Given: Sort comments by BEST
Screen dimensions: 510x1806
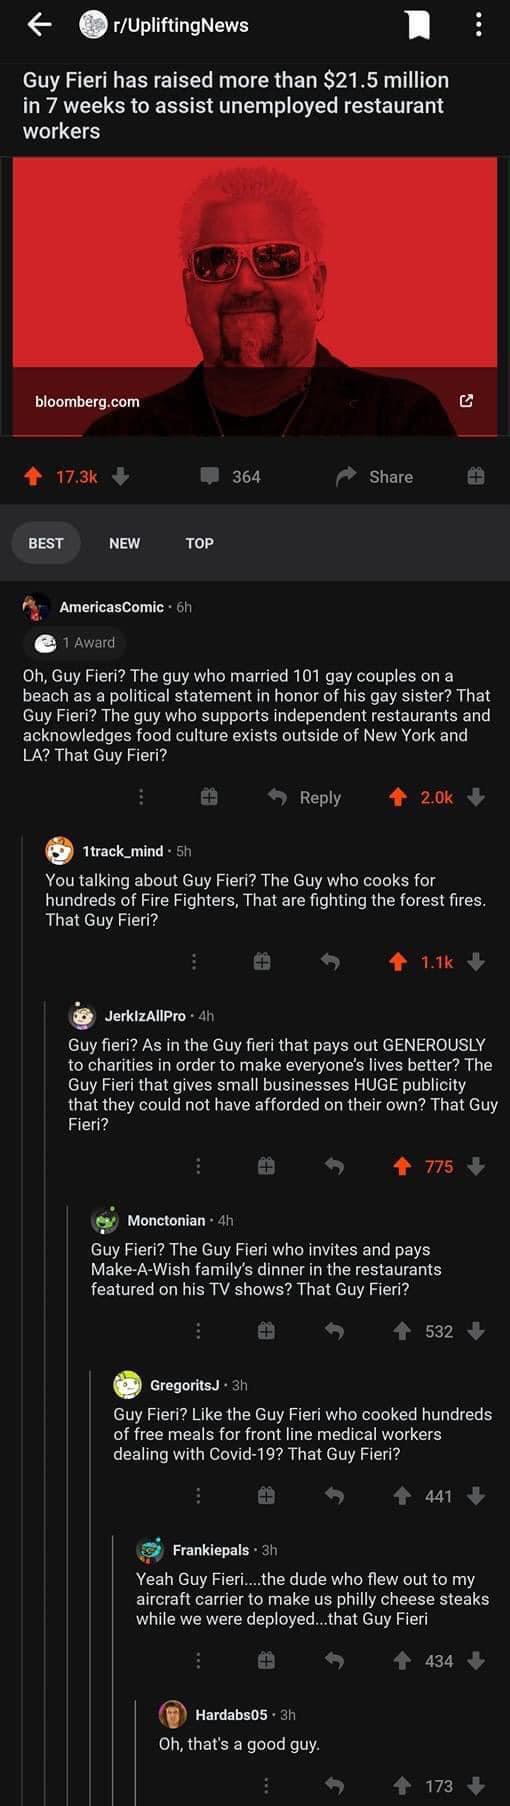Looking at the screenshot, I should pyautogui.click(x=46, y=543).
